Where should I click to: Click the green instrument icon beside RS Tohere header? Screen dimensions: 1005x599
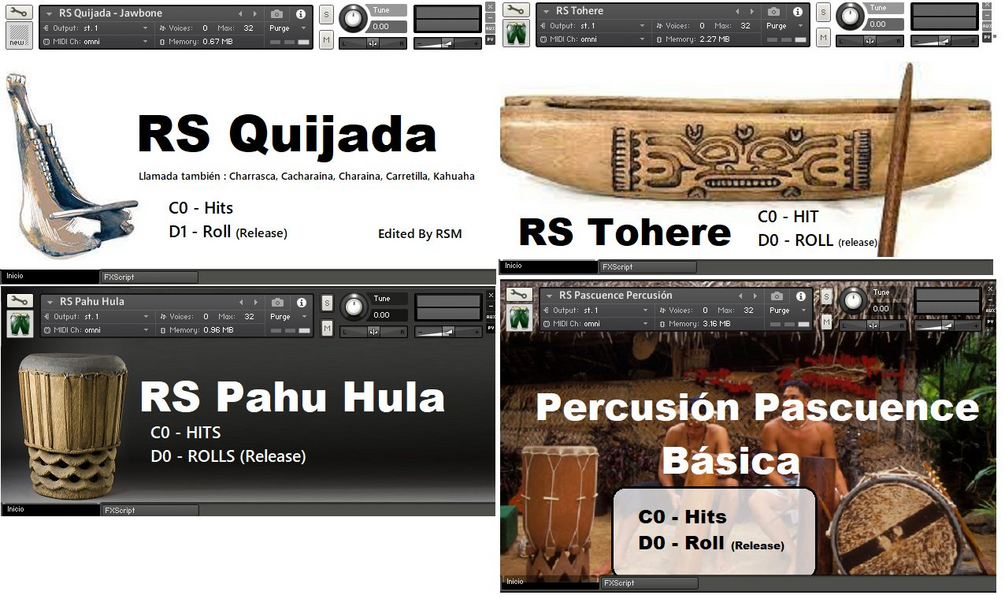[x=514, y=32]
